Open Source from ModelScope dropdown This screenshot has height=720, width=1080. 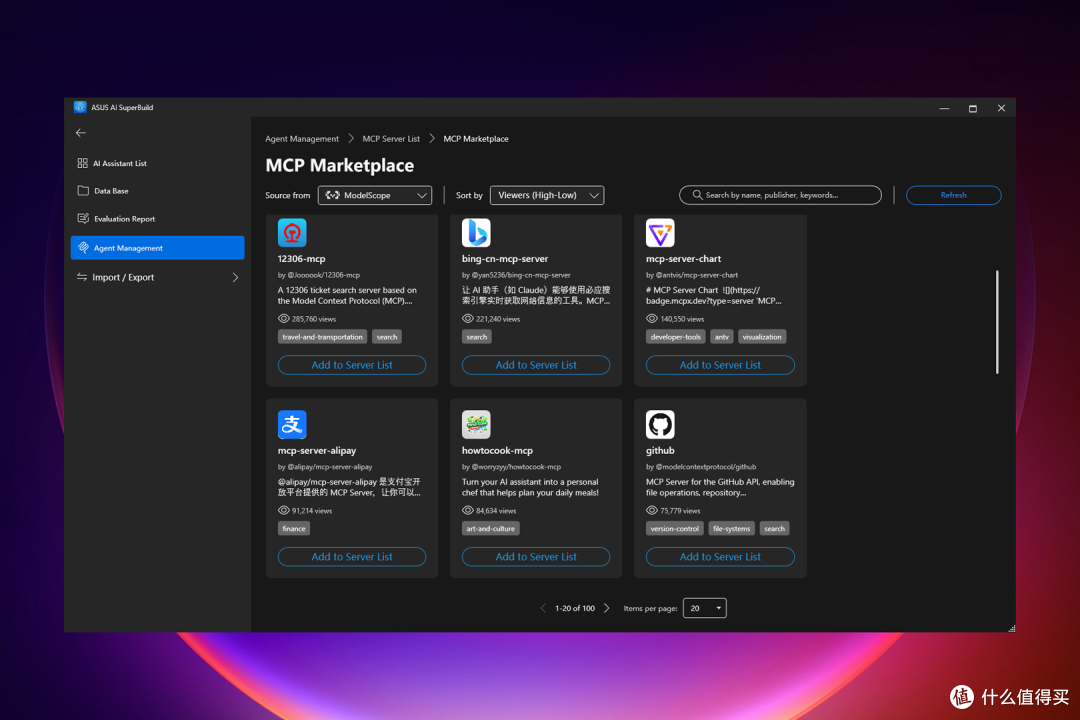[x=375, y=195]
